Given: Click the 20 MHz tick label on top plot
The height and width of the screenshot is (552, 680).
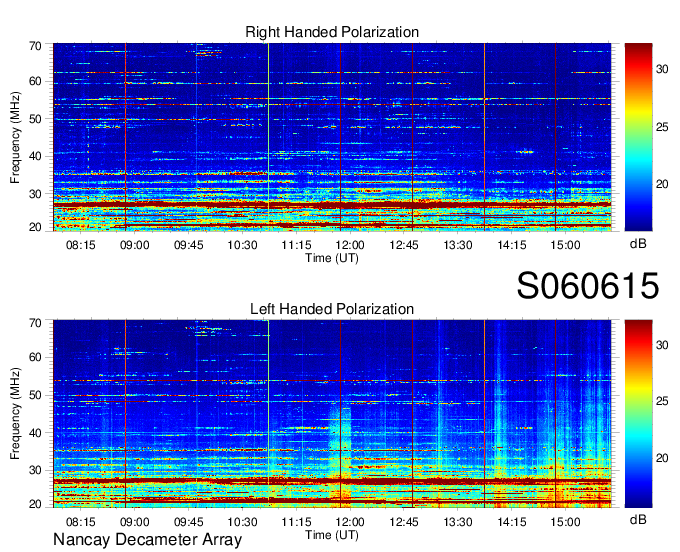Looking at the screenshot, I should [35, 227].
